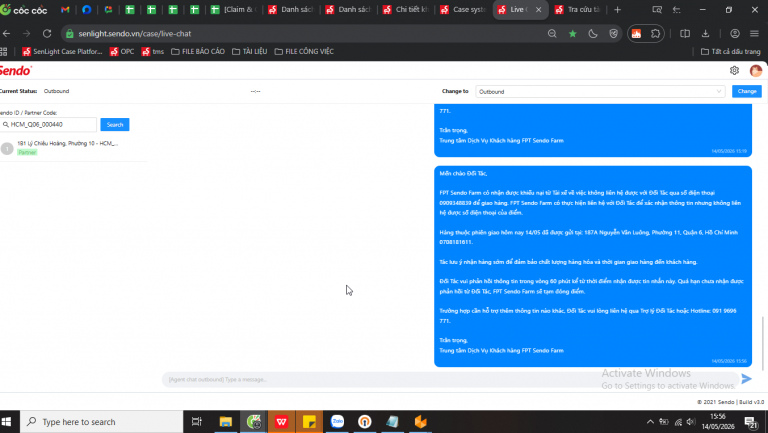This screenshot has width=768, height=433.
Task: Open a new browser tab with plus
Action: point(617,9)
